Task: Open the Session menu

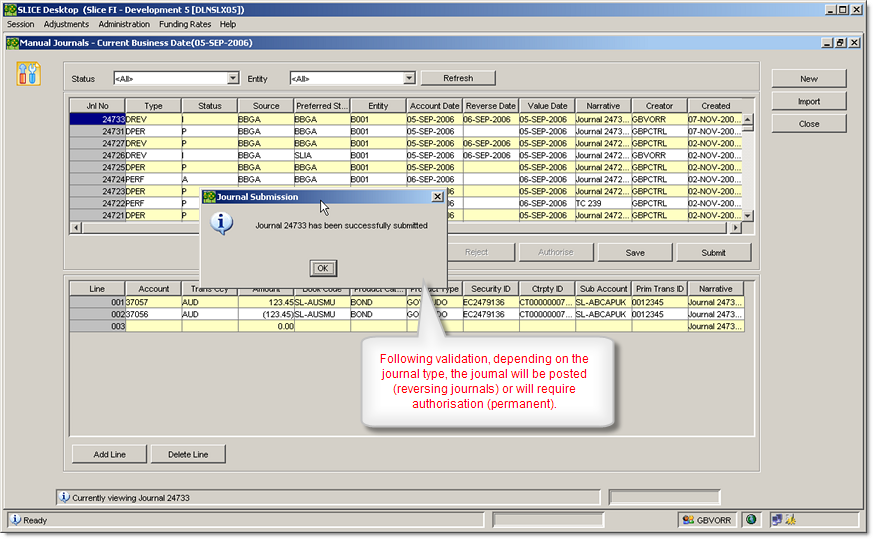Action: (20, 24)
